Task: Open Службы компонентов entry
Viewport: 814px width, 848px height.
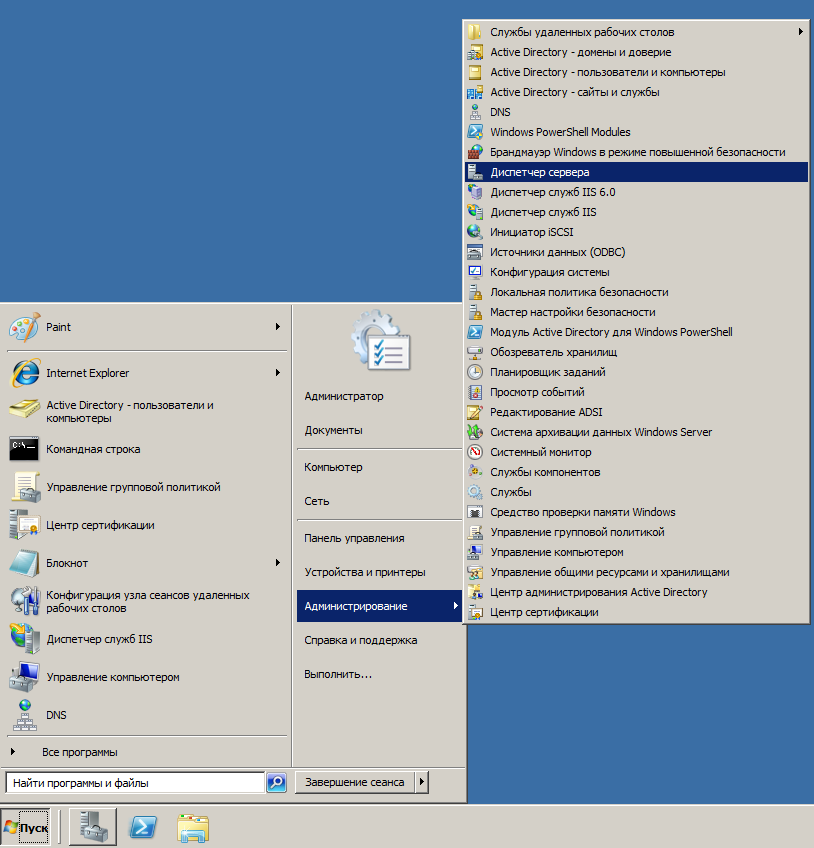Action: (637, 472)
